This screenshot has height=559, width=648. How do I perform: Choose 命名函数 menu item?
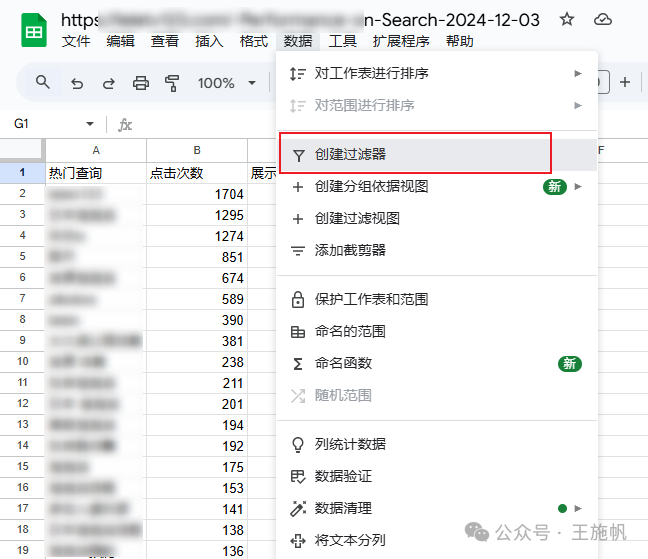coord(437,363)
